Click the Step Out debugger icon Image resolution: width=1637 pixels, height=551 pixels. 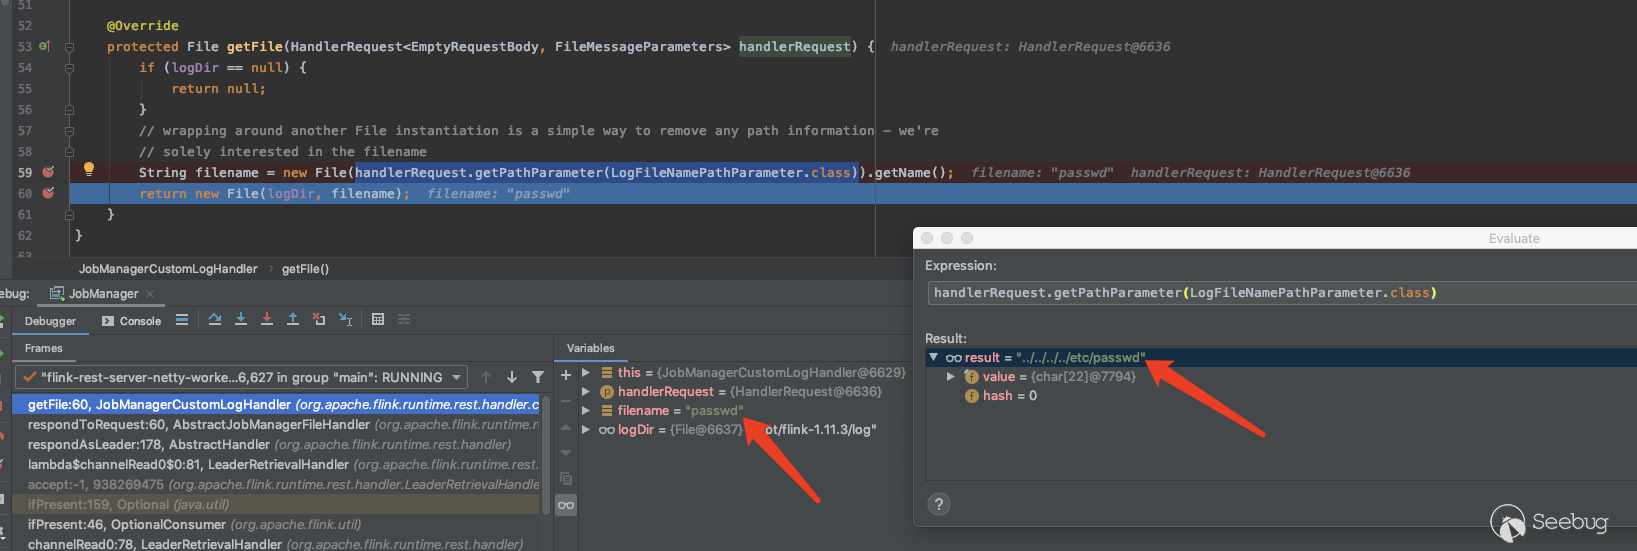(293, 320)
